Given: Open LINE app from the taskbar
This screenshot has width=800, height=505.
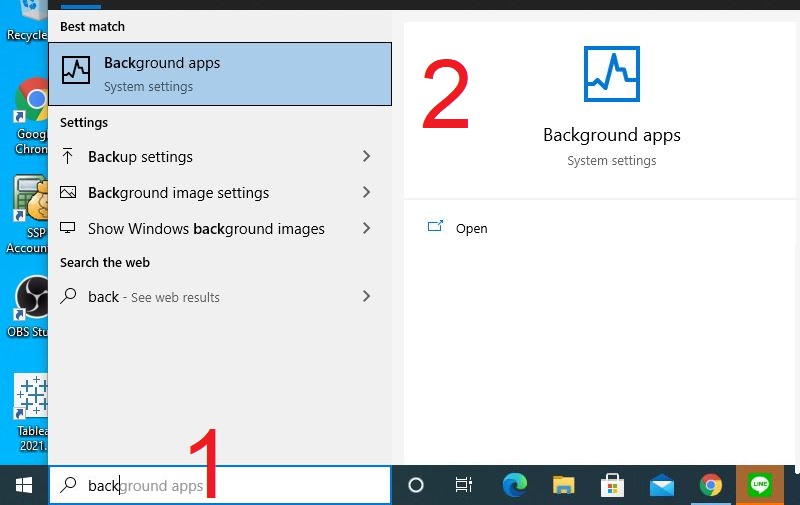Looking at the screenshot, I should click(760, 485).
